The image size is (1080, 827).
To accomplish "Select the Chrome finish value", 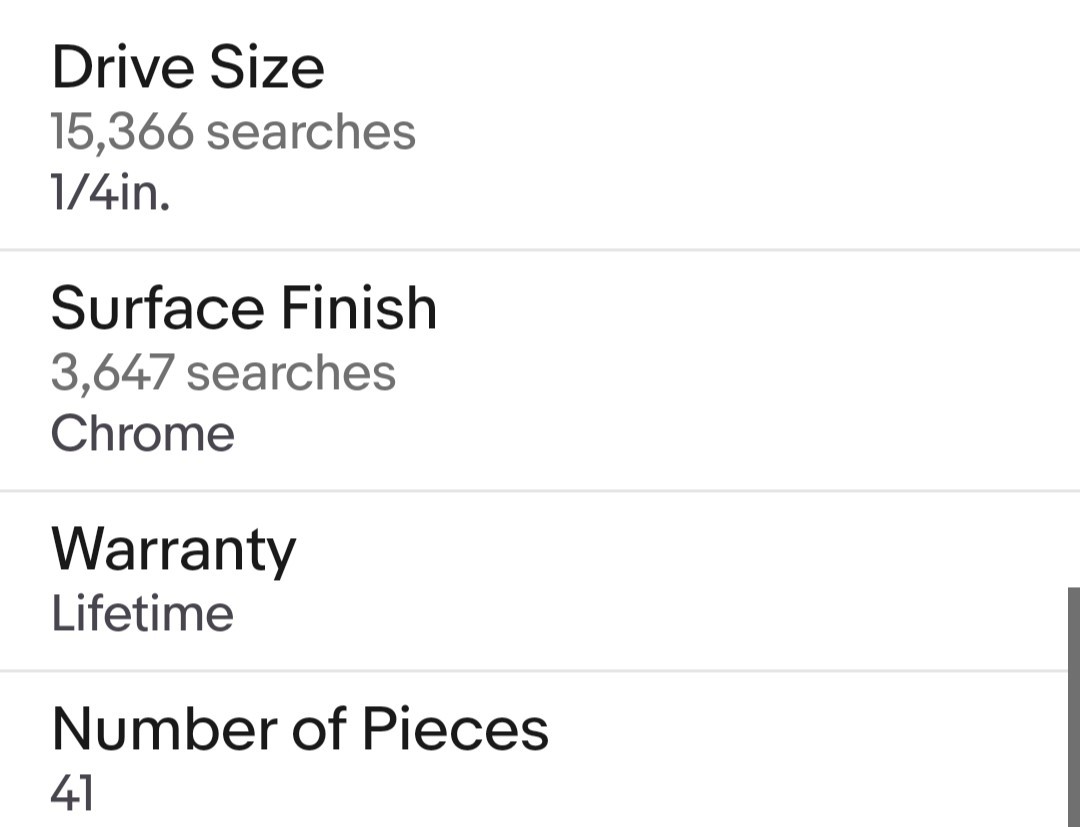I will (143, 433).
